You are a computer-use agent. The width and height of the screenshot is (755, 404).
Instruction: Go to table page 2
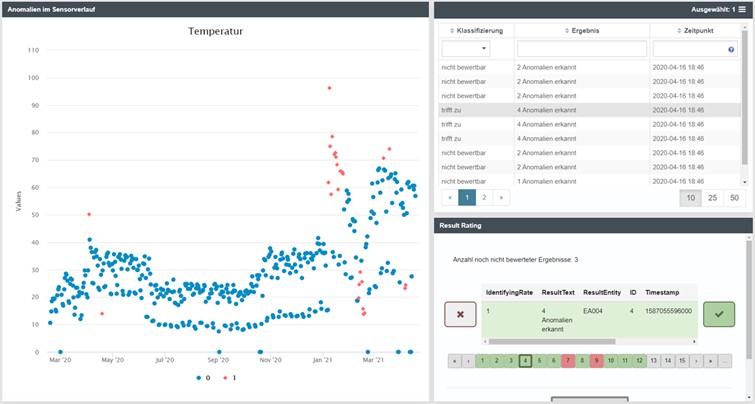[x=484, y=197]
